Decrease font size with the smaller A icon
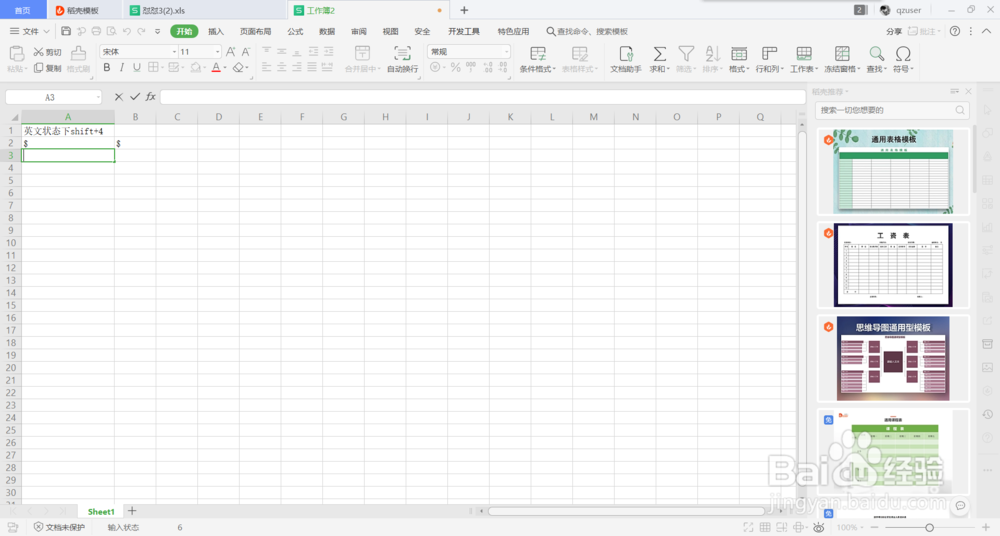This screenshot has height=536, width=1000. [x=246, y=52]
